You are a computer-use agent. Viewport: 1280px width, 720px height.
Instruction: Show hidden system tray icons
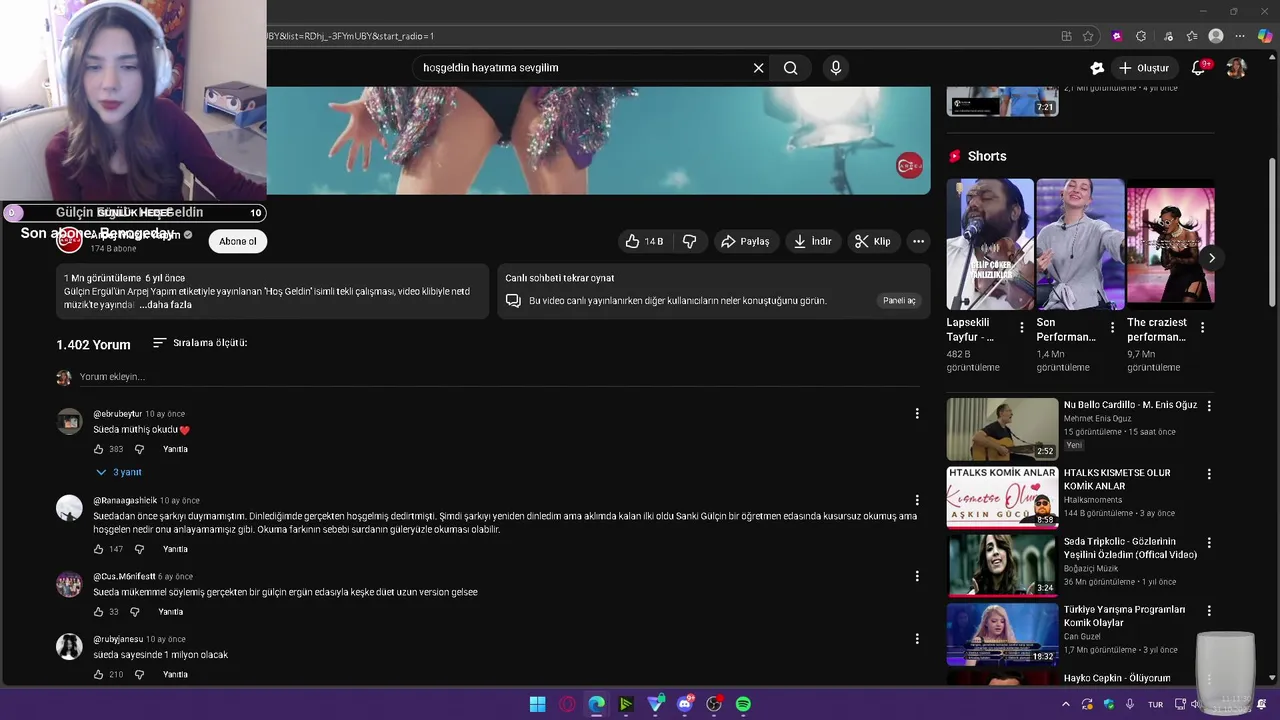click(x=1065, y=704)
